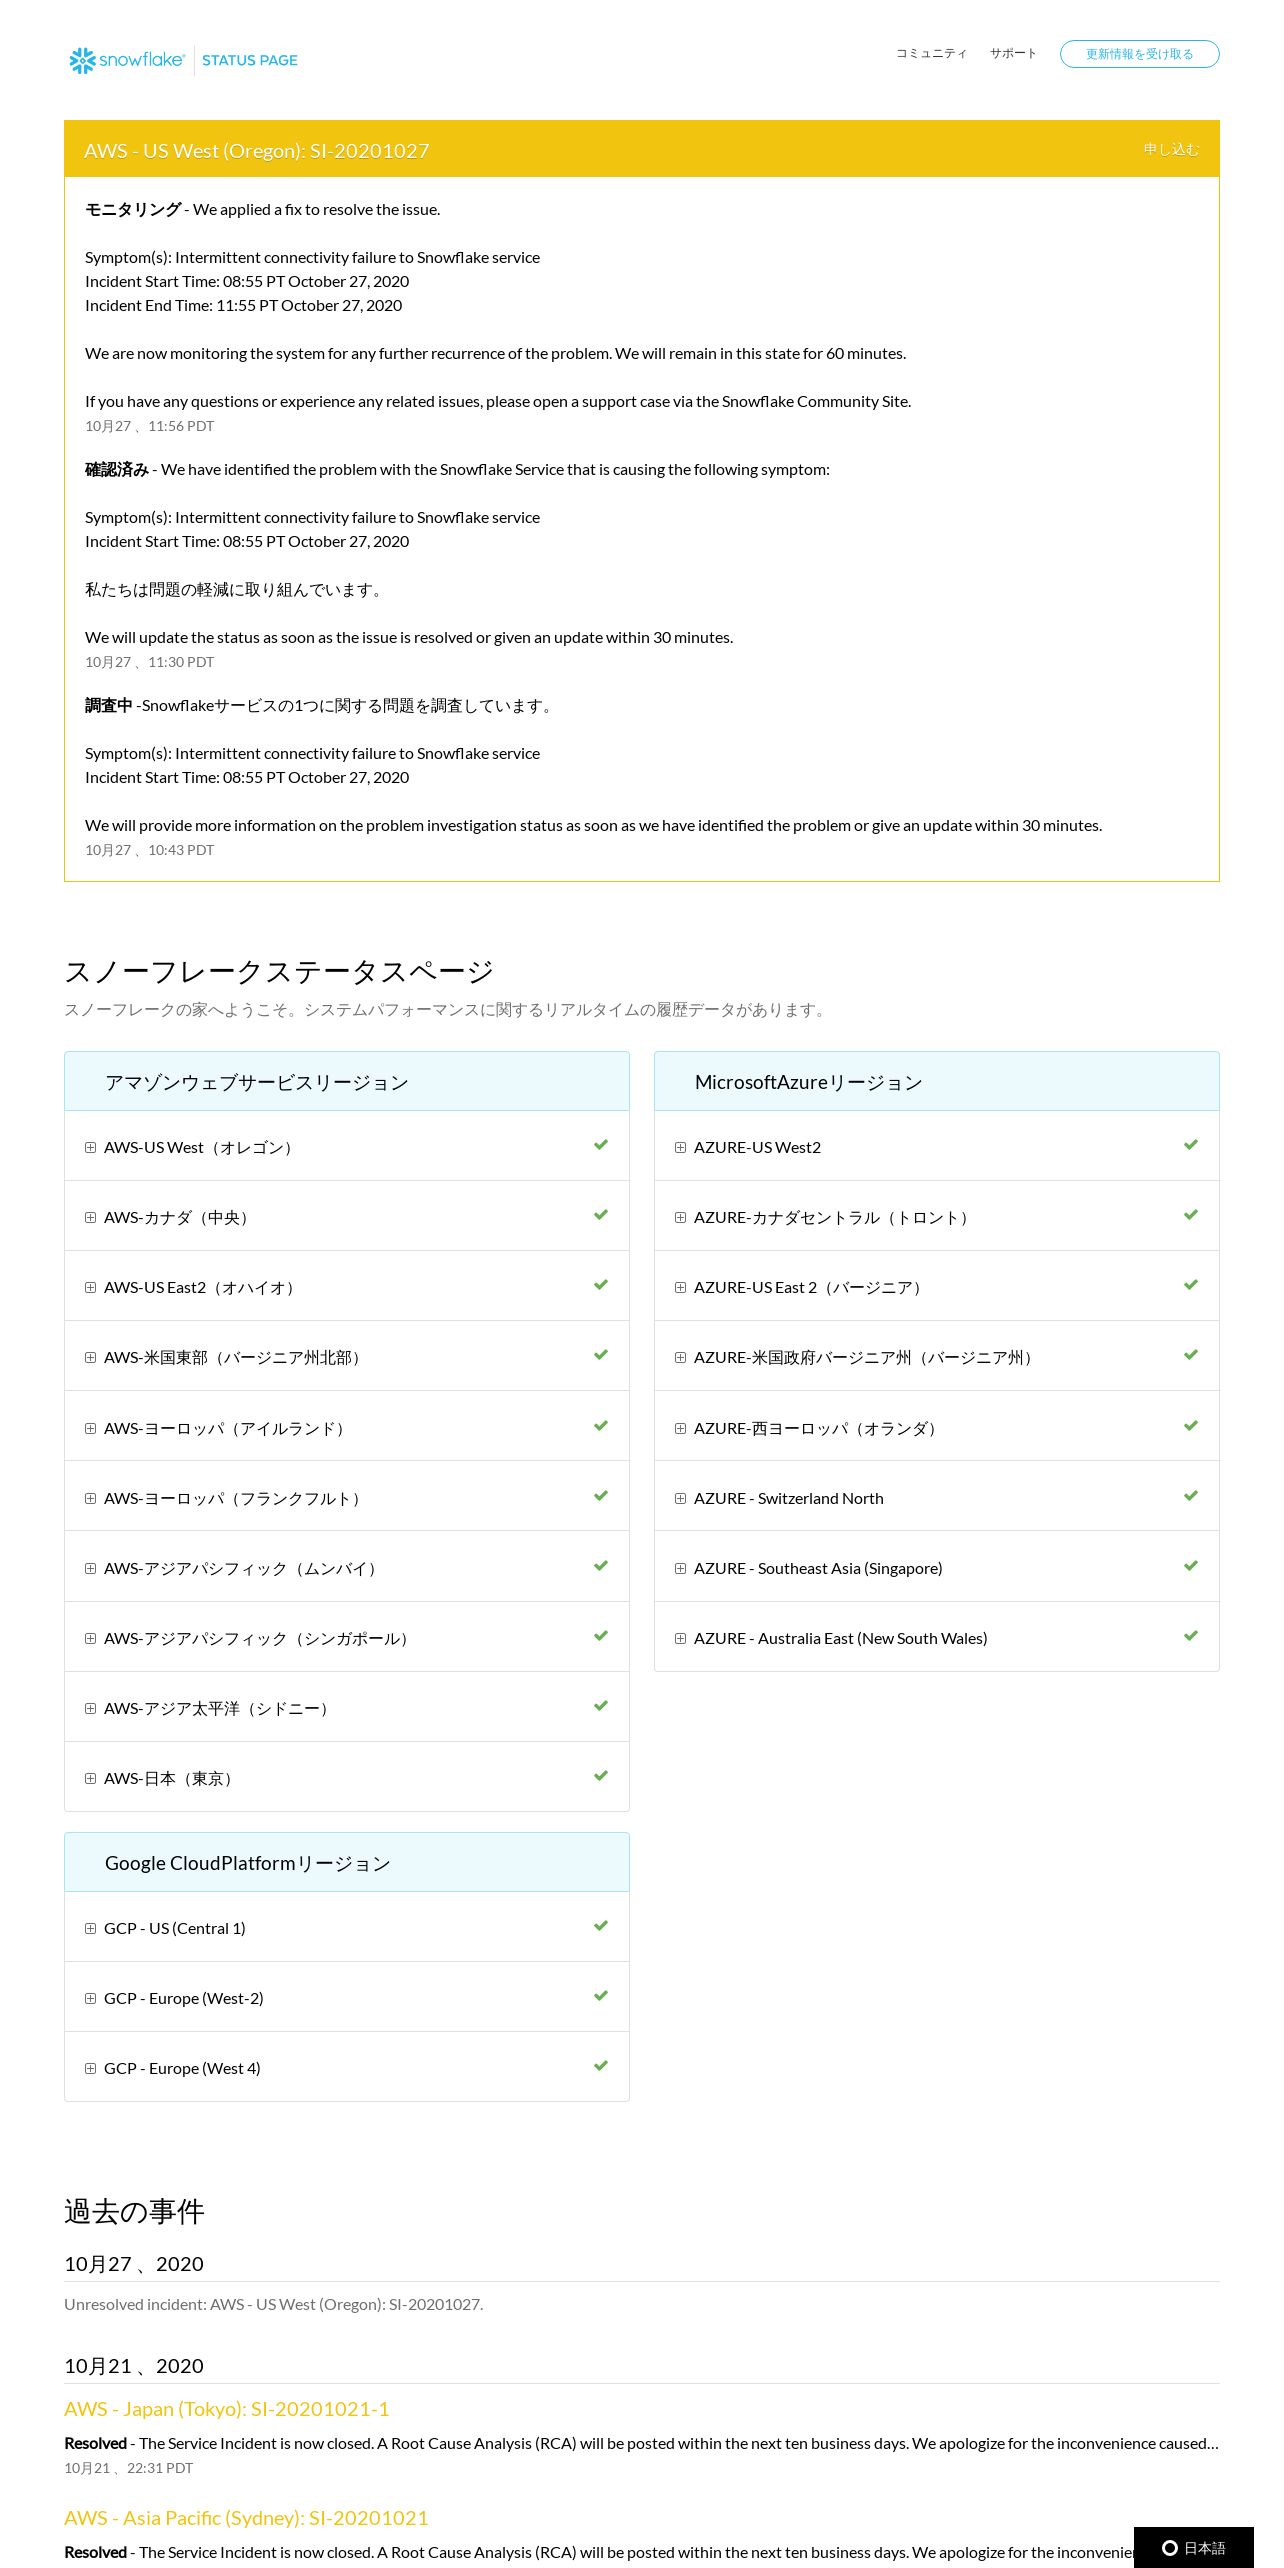The height and width of the screenshot is (2568, 1284).
Task: Click status checkmark for AZURE-US East 2
Action: click(1191, 1285)
